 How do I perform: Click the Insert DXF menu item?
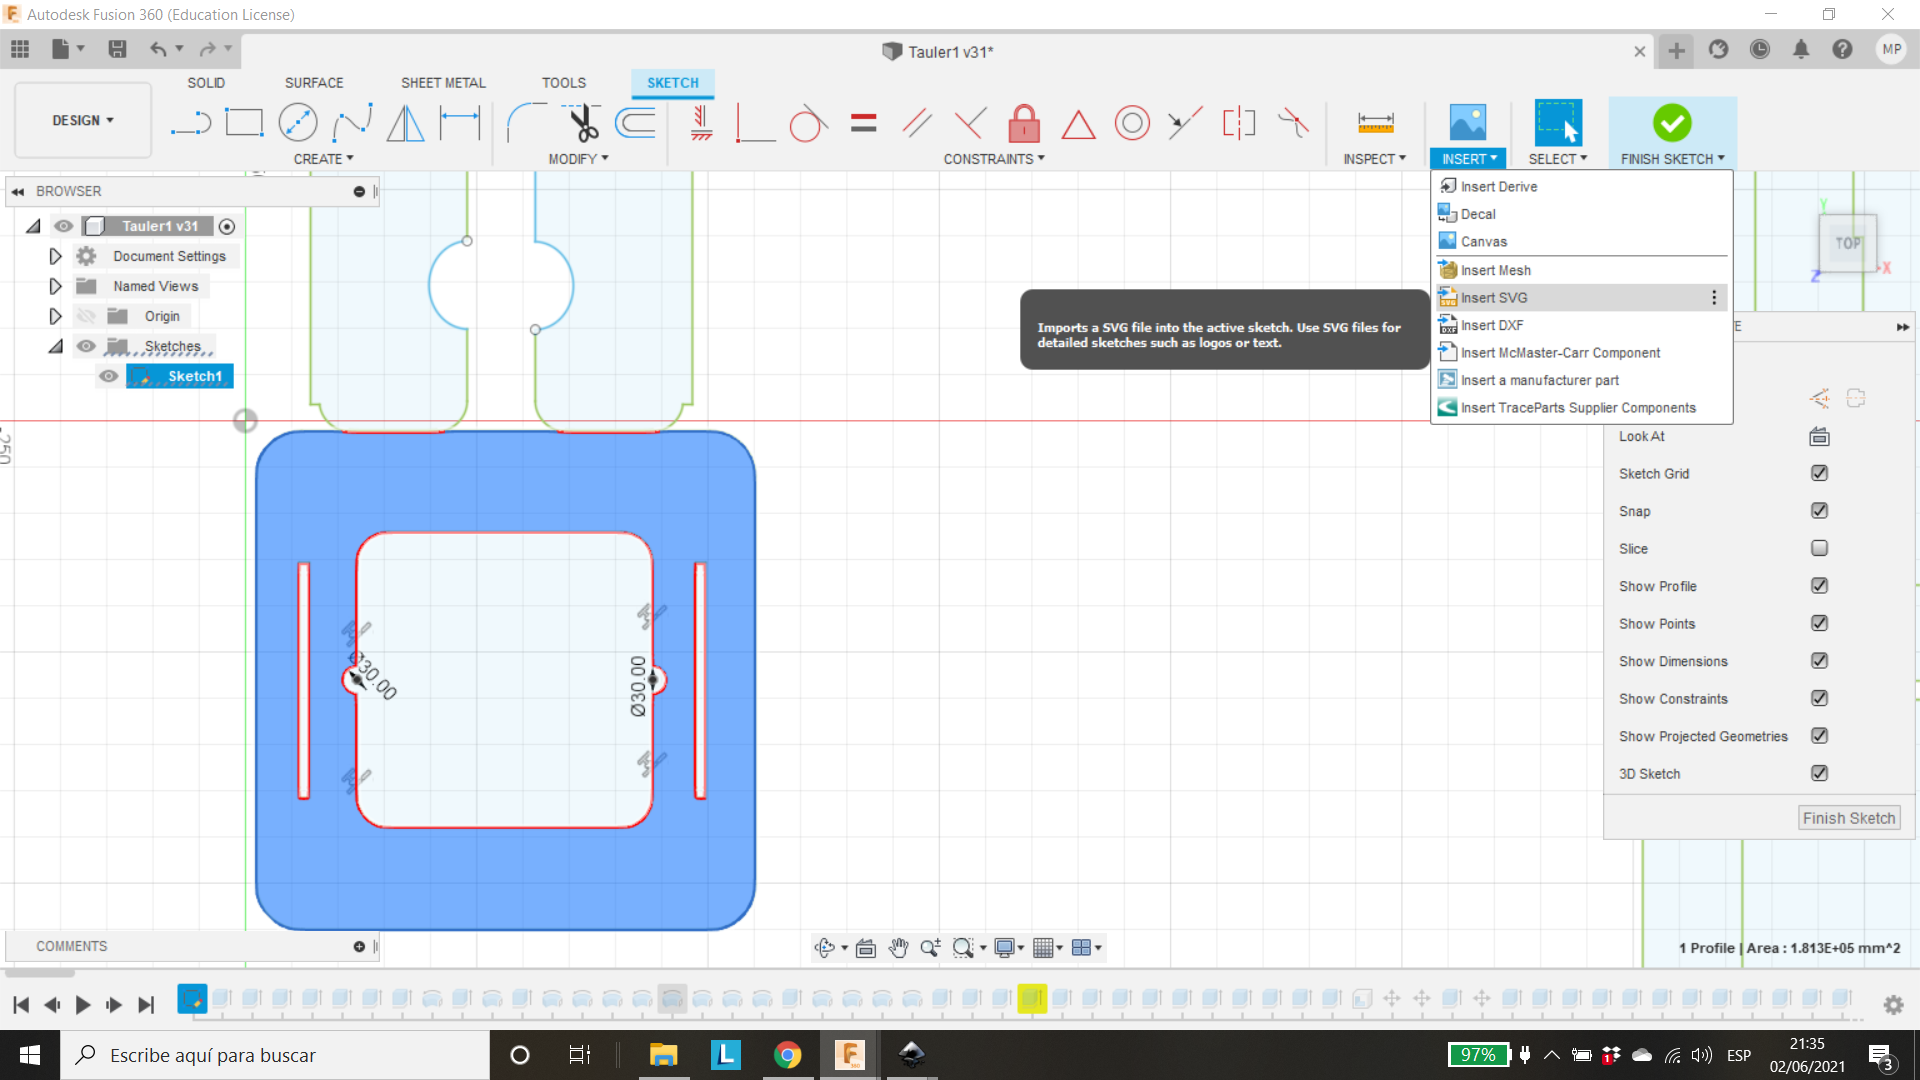pyautogui.click(x=1493, y=324)
